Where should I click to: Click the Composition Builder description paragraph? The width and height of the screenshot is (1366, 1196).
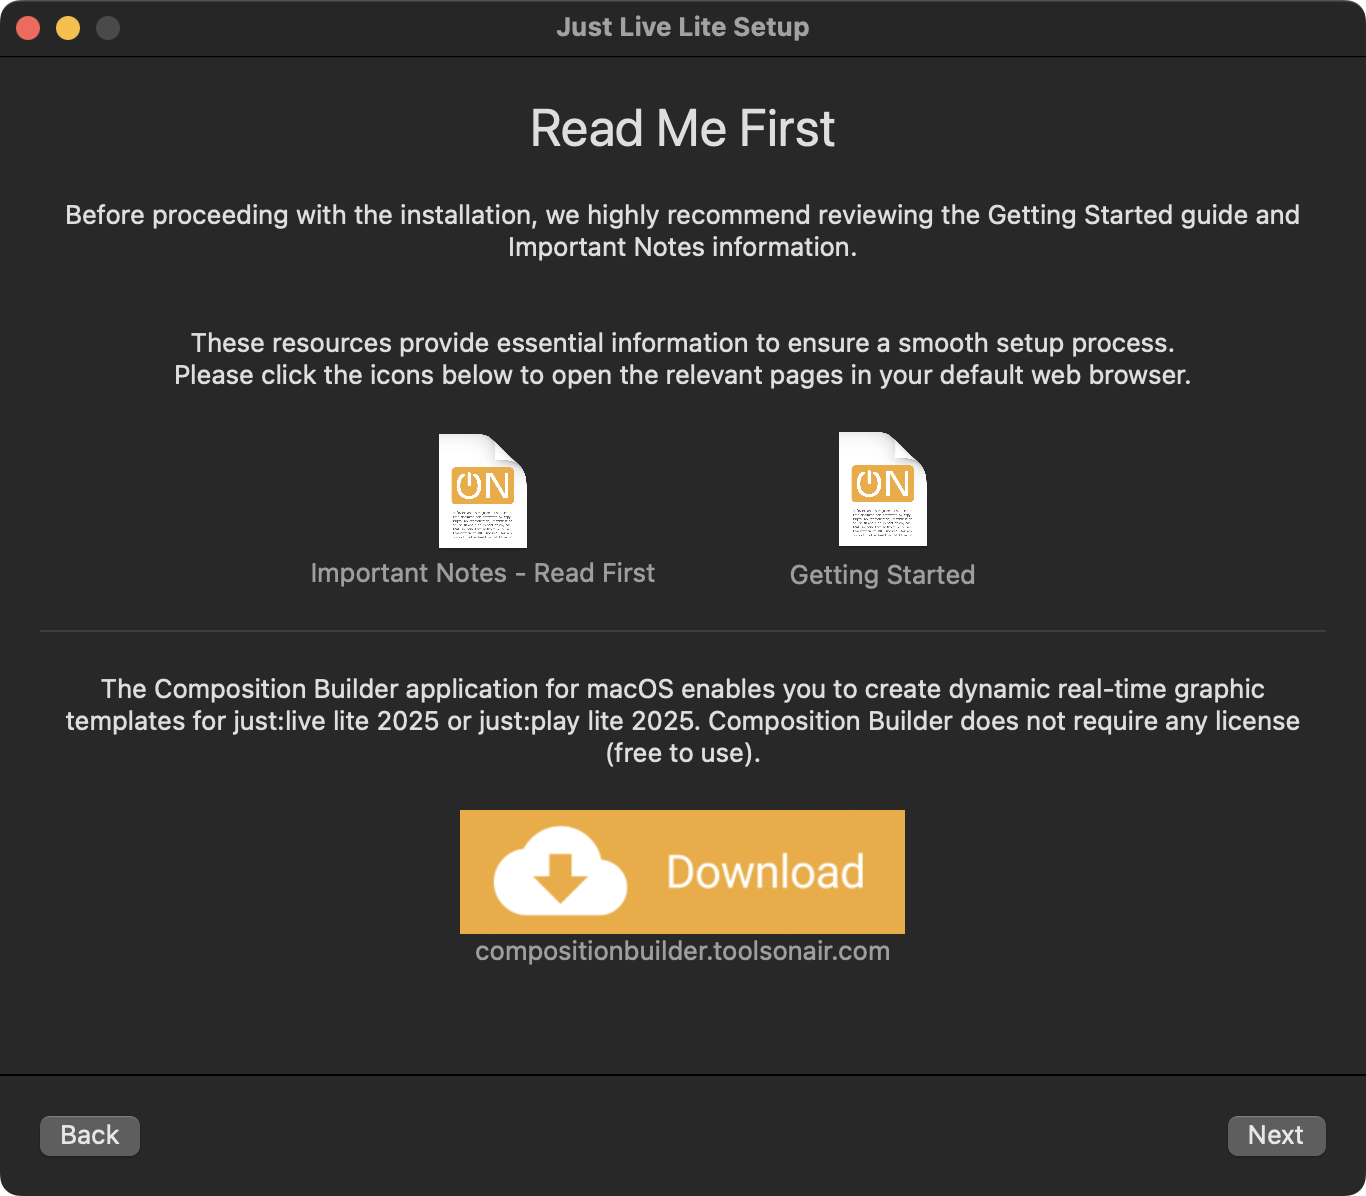pyautogui.click(x=683, y=721)
